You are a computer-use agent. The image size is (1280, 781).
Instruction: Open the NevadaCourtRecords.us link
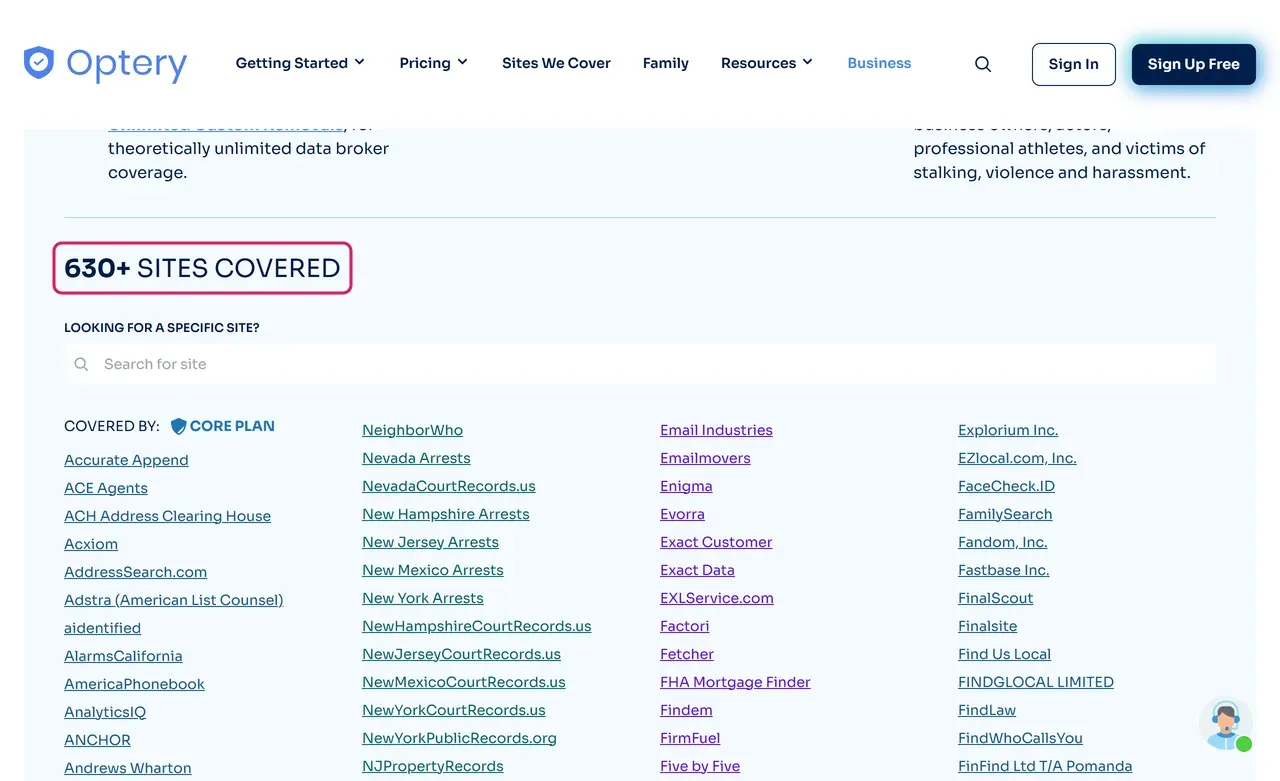tap(449, 486)
